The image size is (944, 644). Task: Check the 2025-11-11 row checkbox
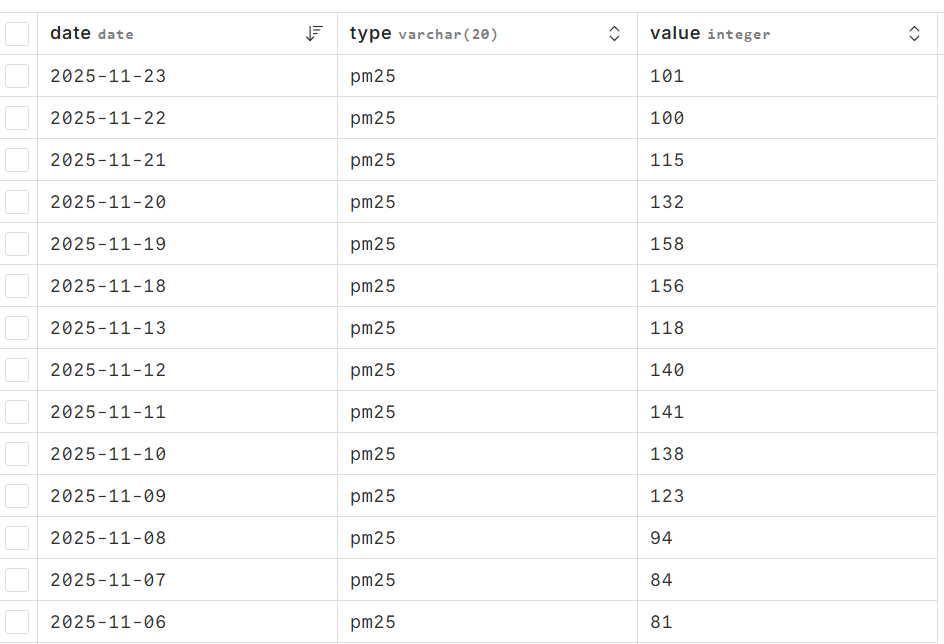pyautogui.click(x=17, y=412)
